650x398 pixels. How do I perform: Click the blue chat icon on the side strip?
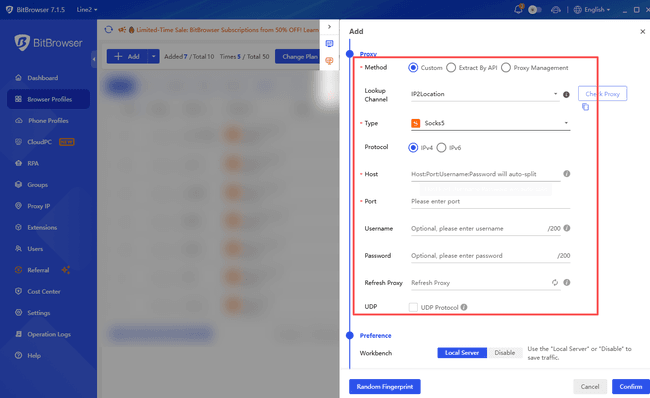(330, 44)
